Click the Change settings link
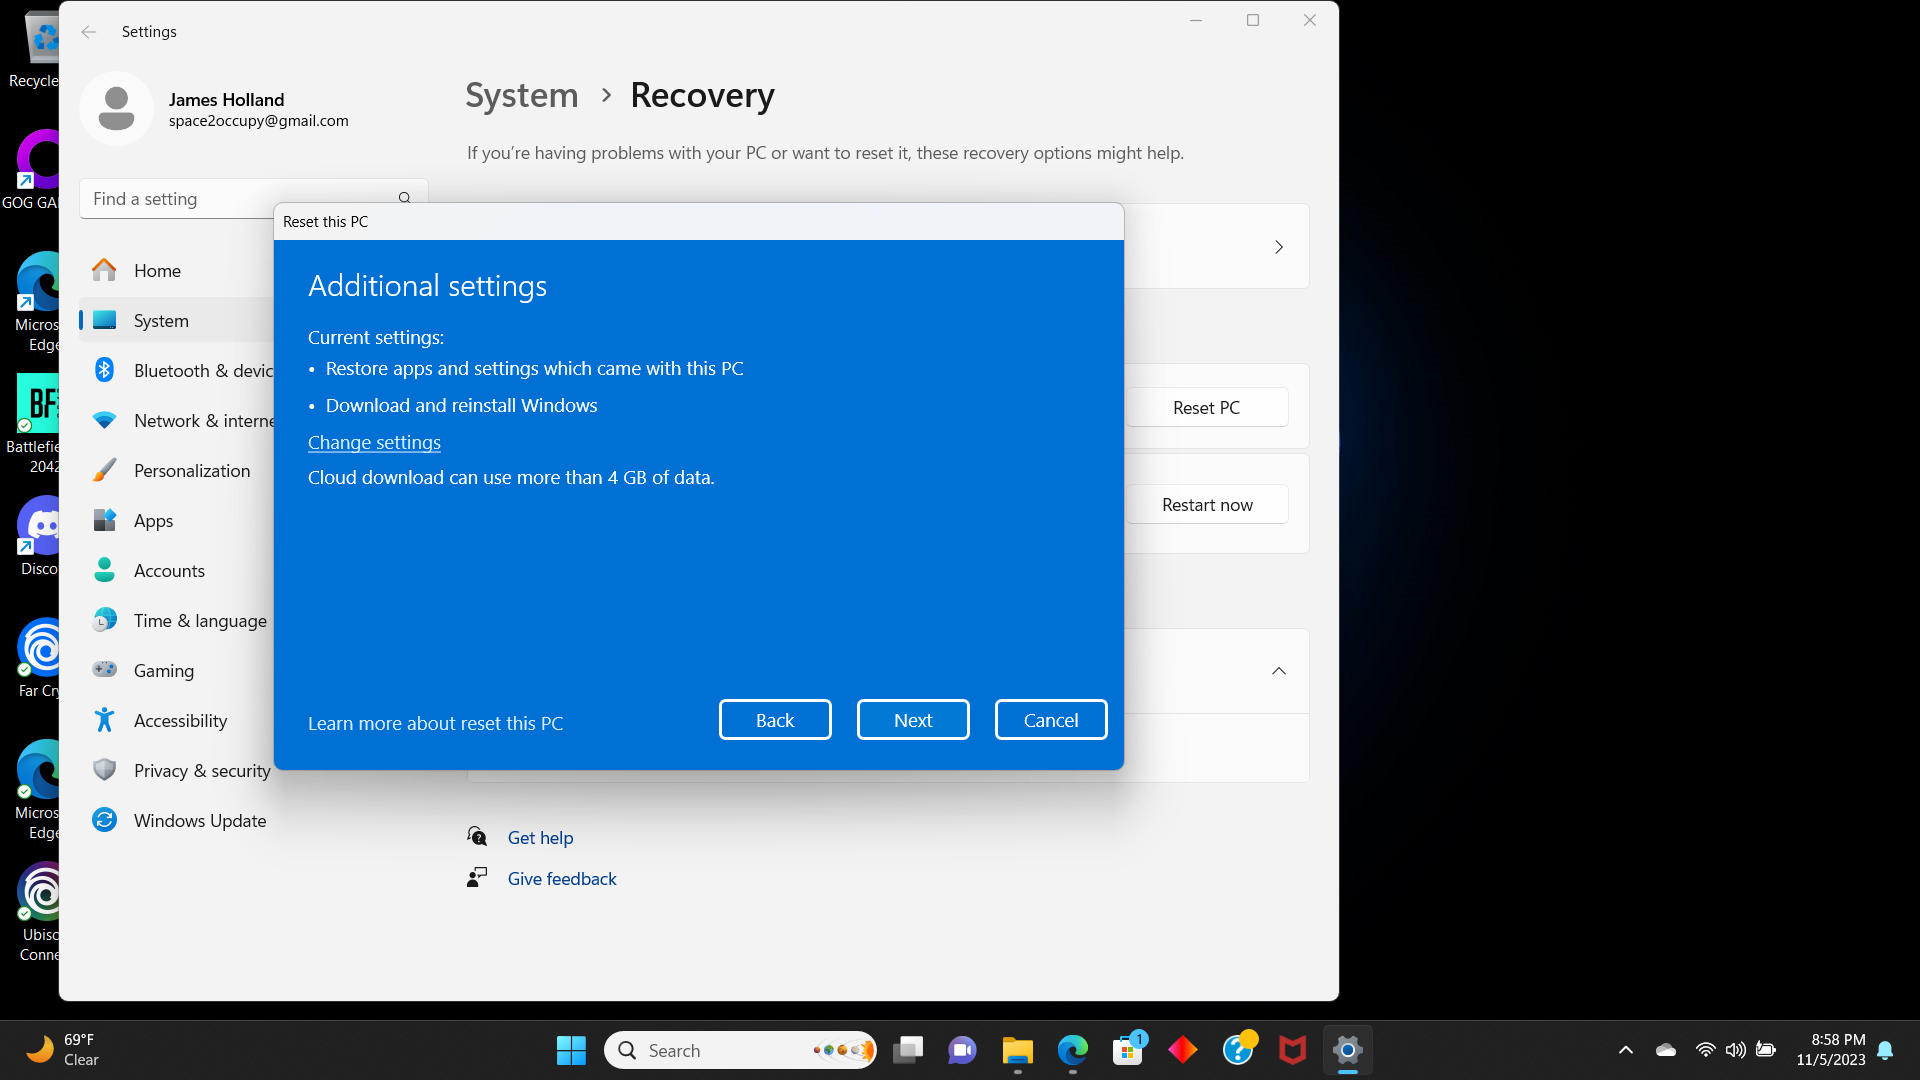The width and height of the screenshot is (1920, 1080). pyautogui.click(x=373, y=442)
